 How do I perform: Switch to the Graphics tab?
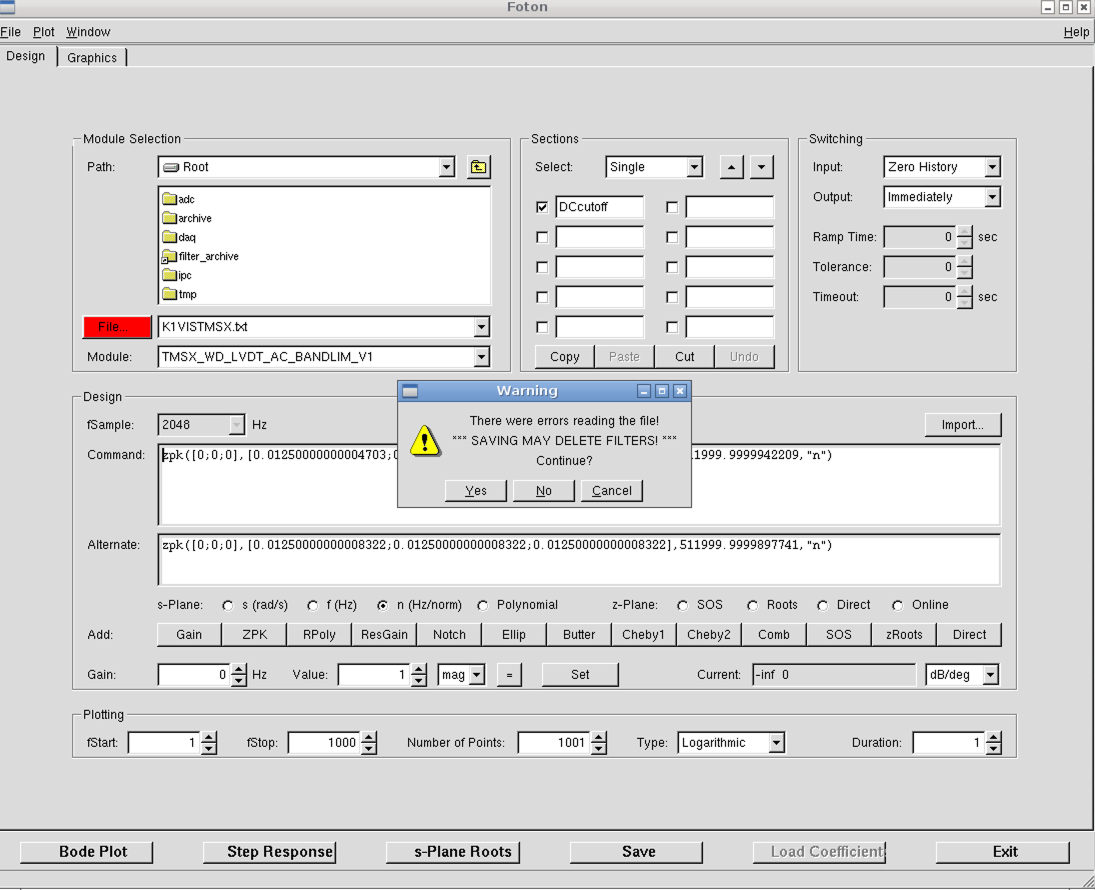pos(92,57)
